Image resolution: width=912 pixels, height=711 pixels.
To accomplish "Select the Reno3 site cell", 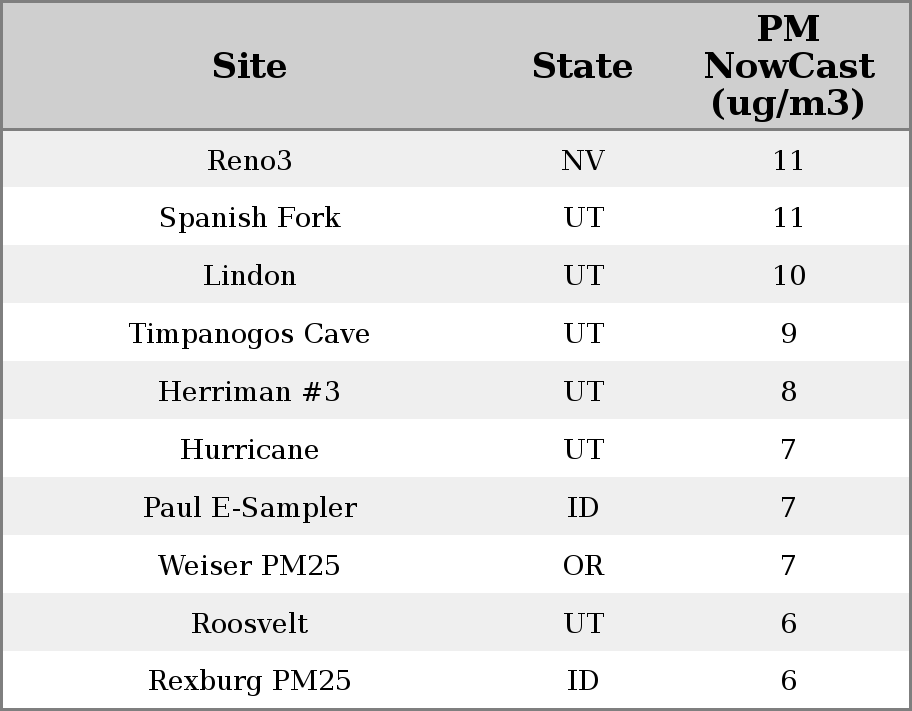I will (x=249, y=161).
